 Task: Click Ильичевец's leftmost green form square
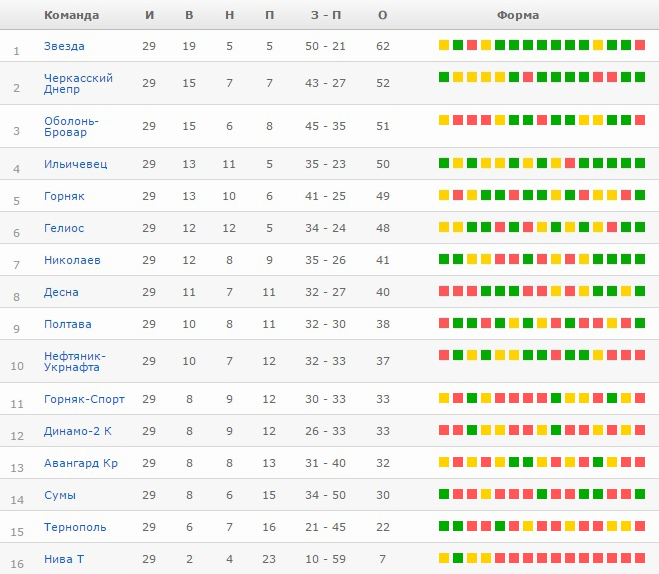tap(444, 163)
